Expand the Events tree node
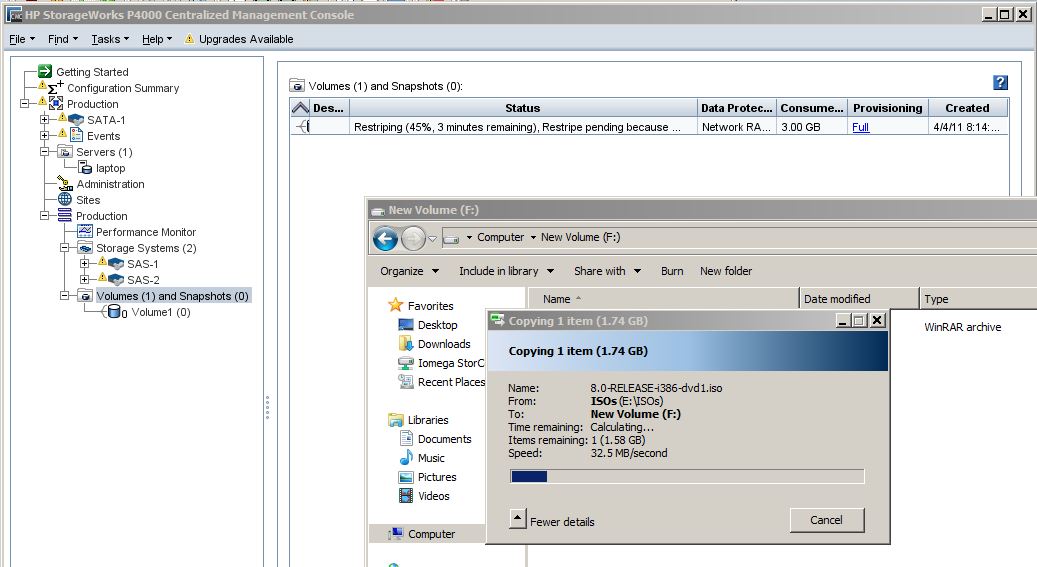Viewport: 1037px width, 567px height. 44,136
